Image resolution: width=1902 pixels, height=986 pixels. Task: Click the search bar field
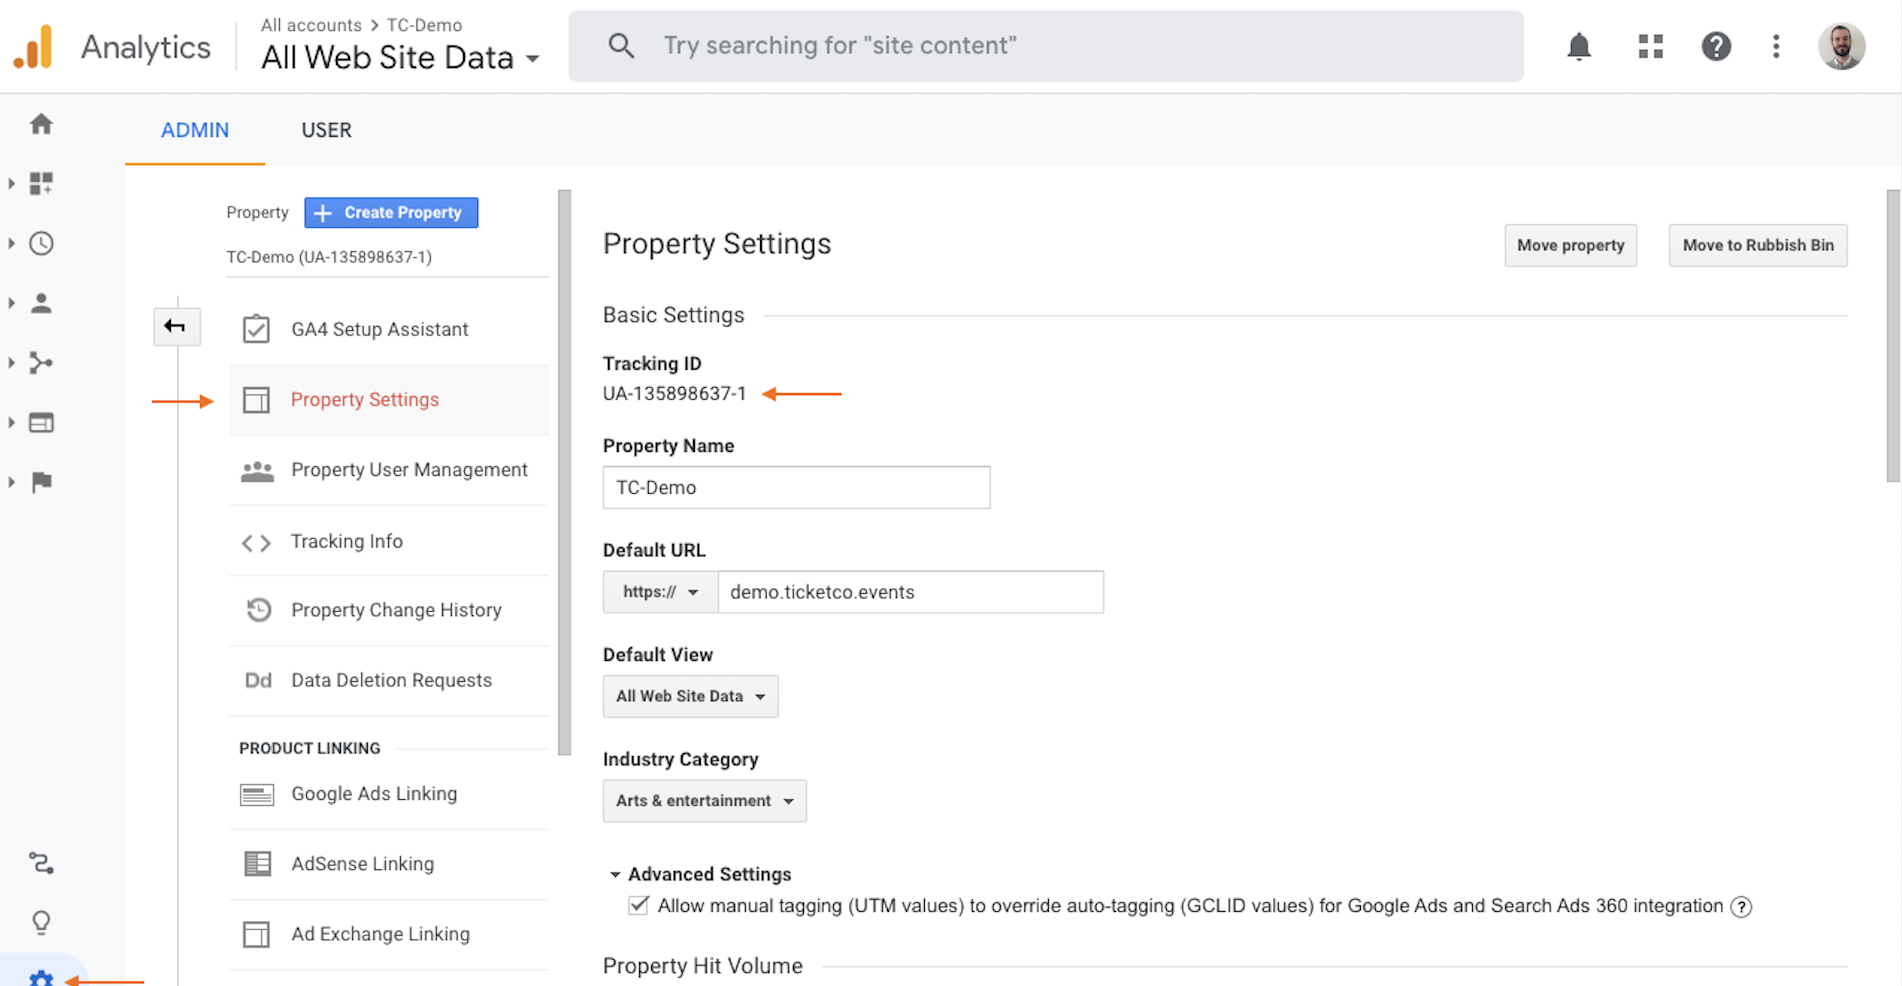pos(1046,46)
